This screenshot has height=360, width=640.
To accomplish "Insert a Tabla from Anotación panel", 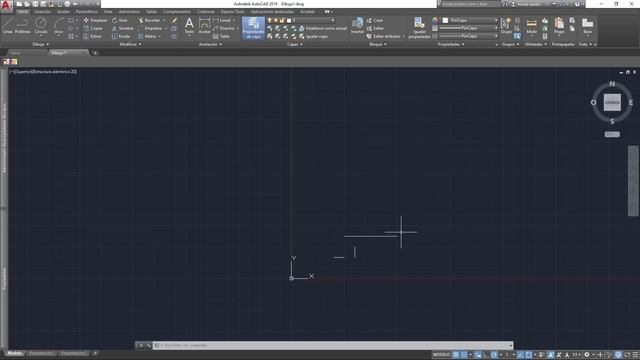I will pyautogui.click(x=221, y=36).
